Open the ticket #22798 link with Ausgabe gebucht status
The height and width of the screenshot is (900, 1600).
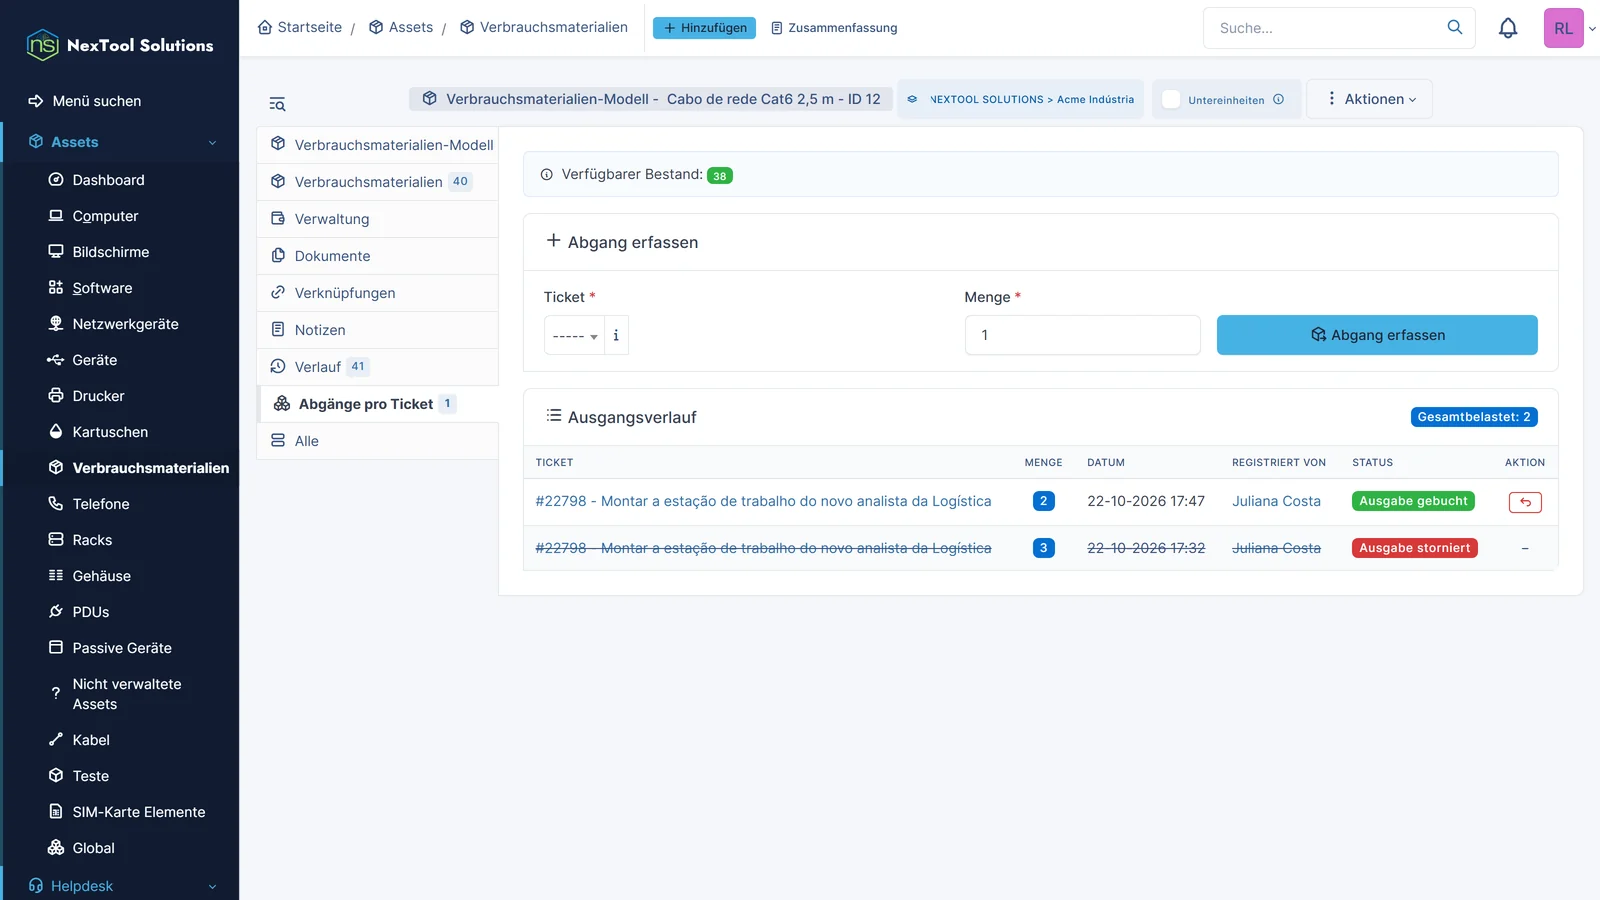coord(763,501)
